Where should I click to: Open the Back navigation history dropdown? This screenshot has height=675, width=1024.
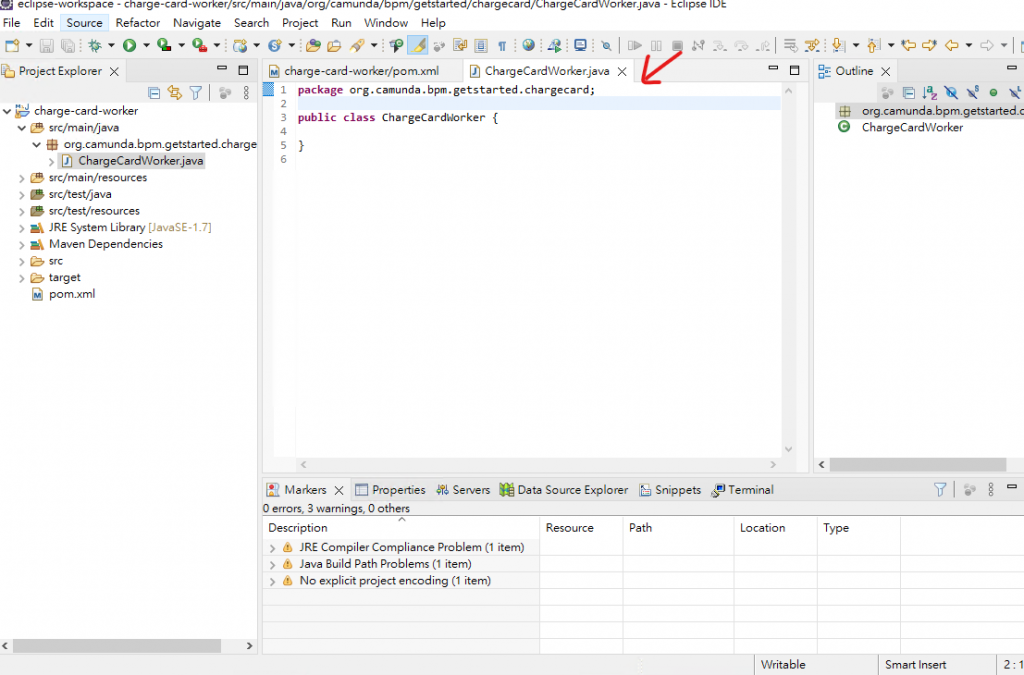tap(968, 46)
